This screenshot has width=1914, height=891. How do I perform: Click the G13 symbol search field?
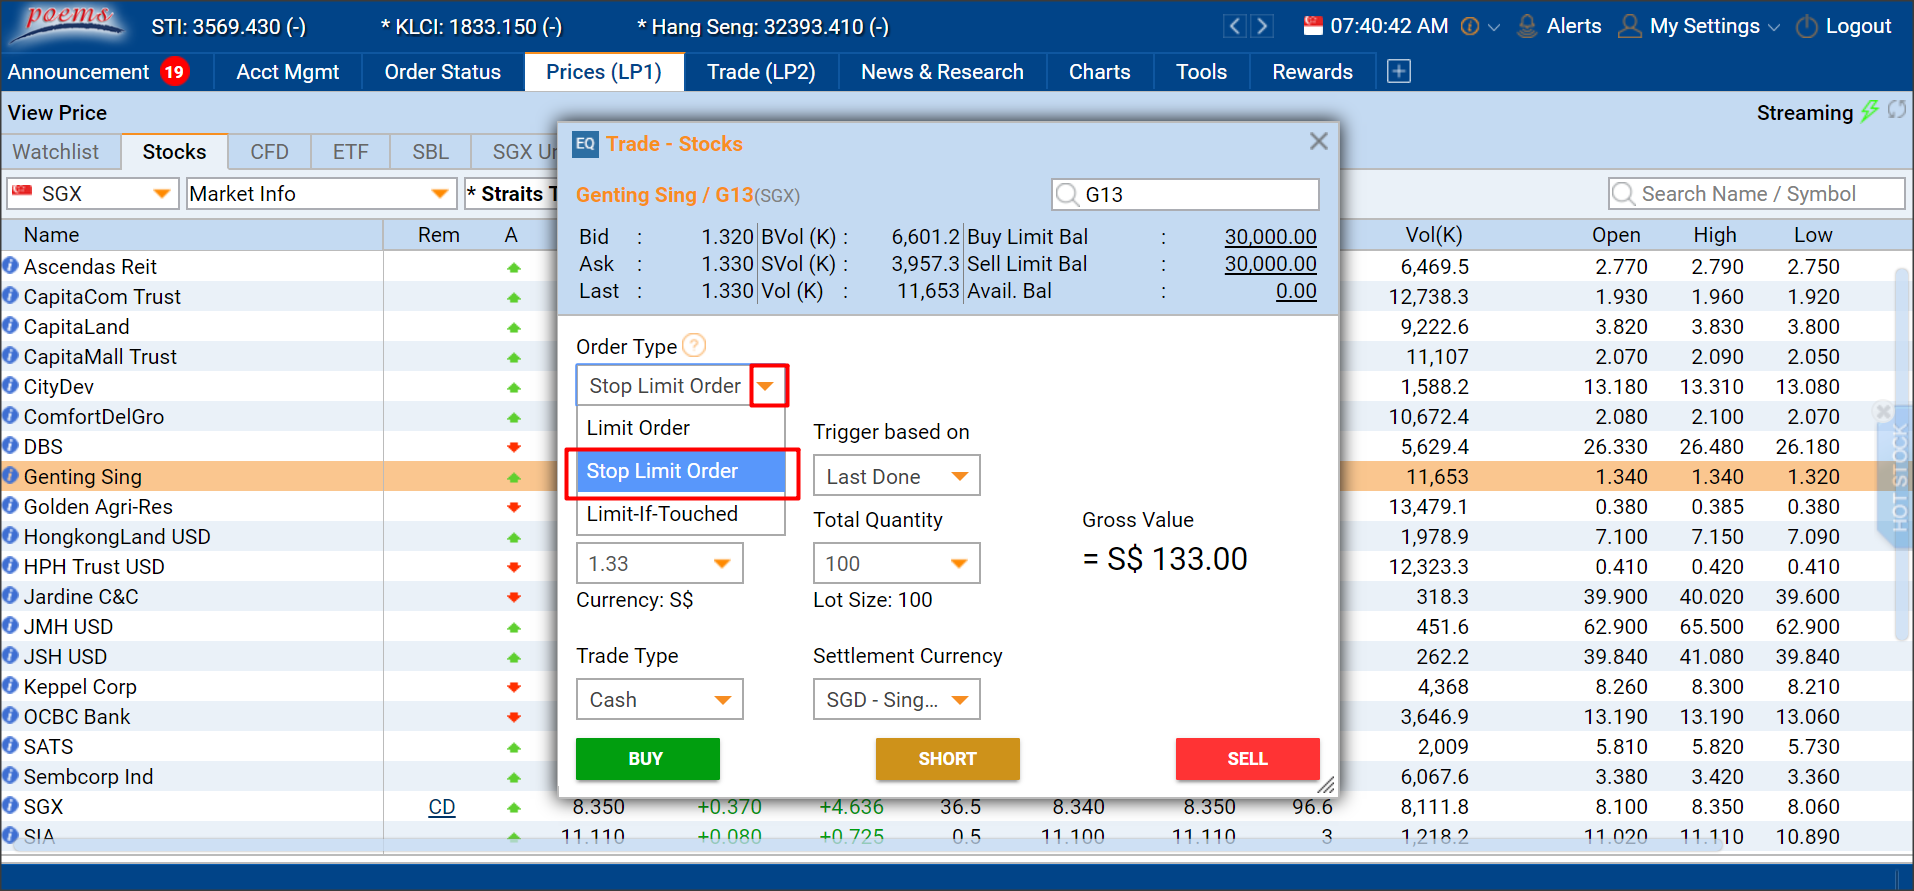tap(1185, 194)
